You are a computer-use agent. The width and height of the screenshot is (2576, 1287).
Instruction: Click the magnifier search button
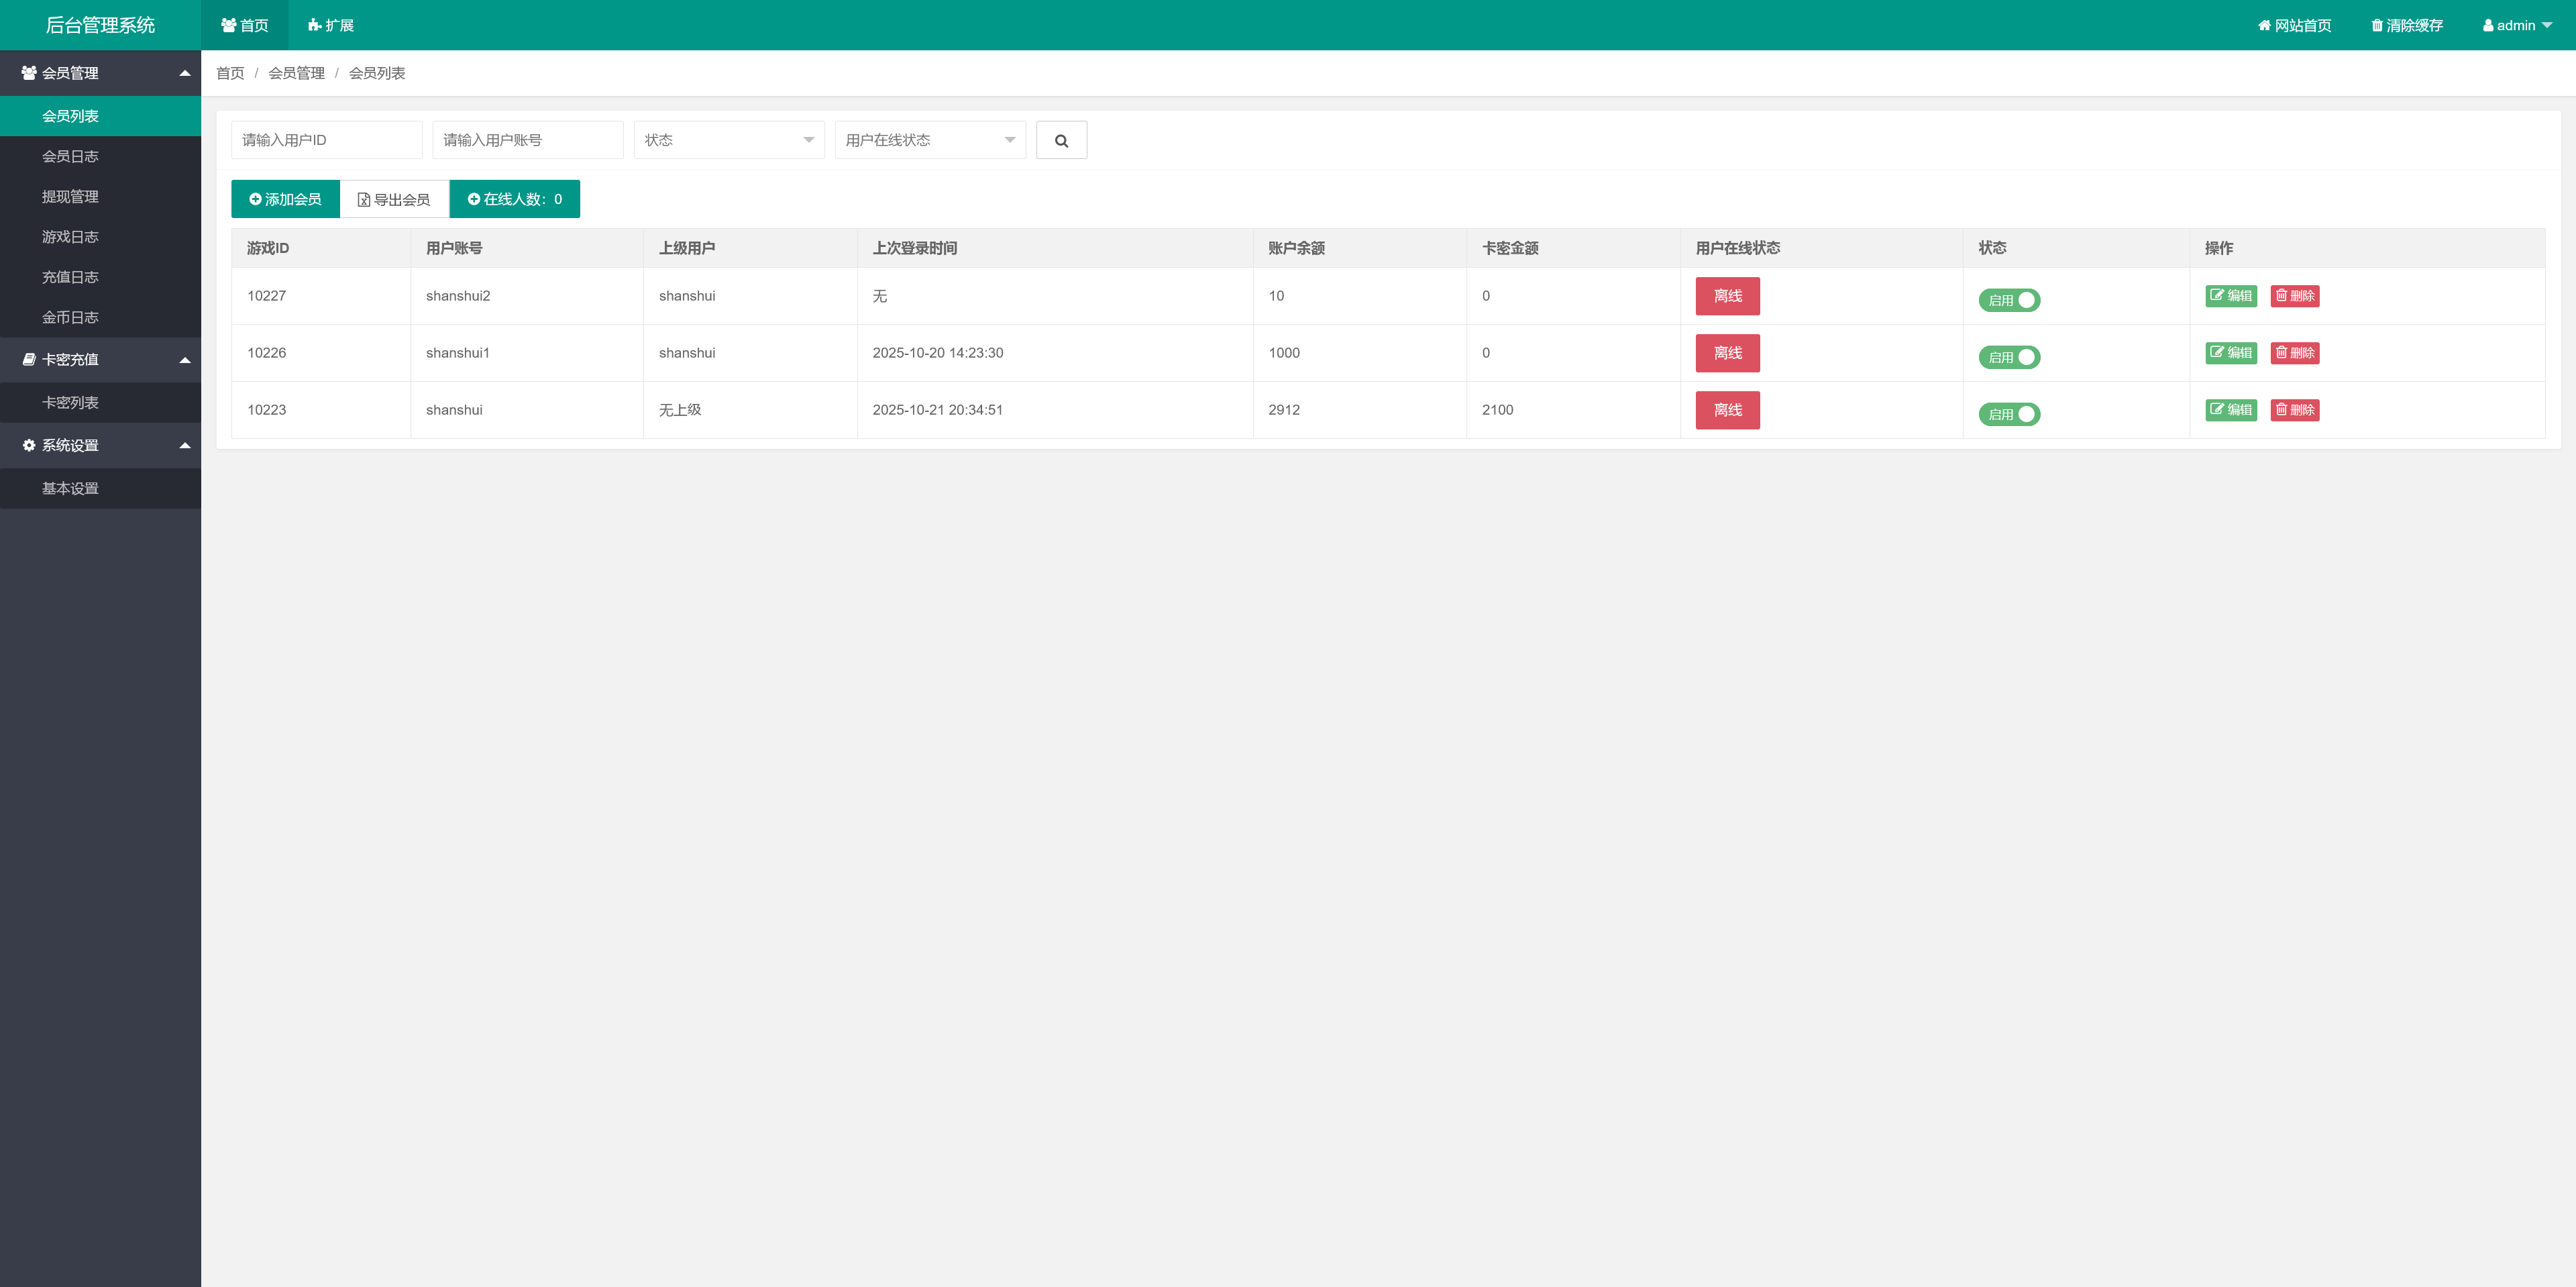1061,140
